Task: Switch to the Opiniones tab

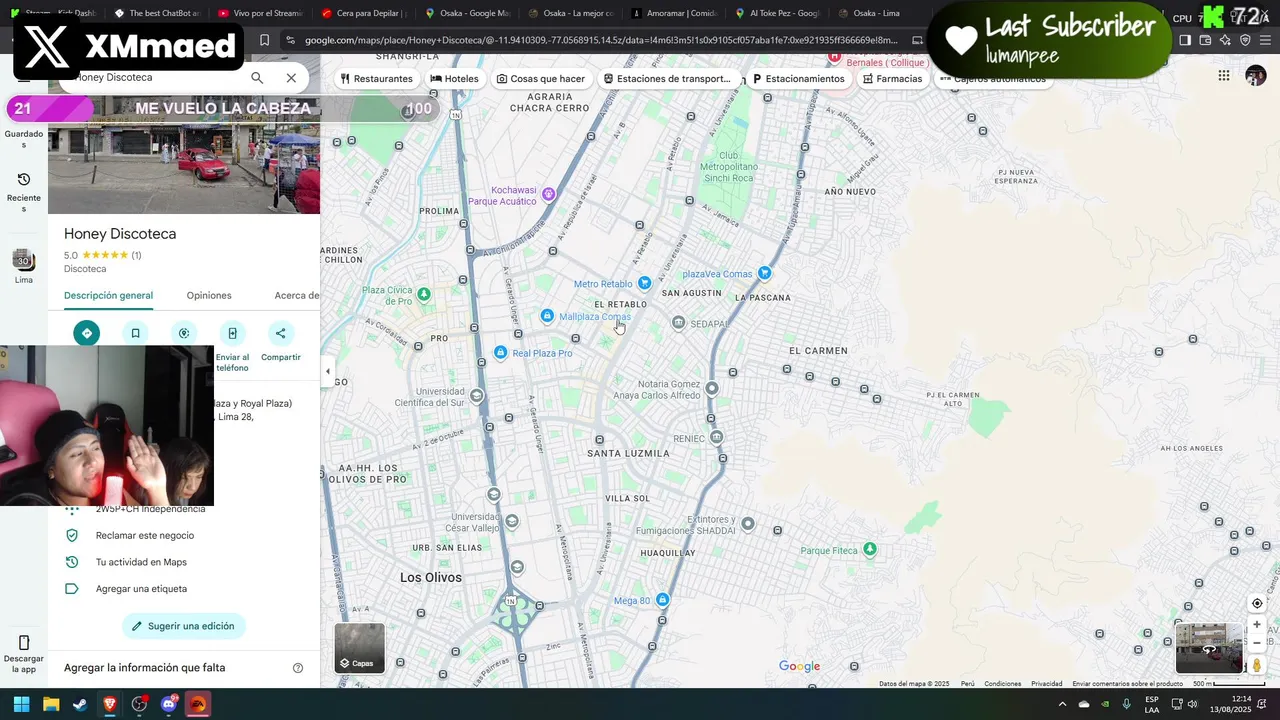Action: coord(209,296)
